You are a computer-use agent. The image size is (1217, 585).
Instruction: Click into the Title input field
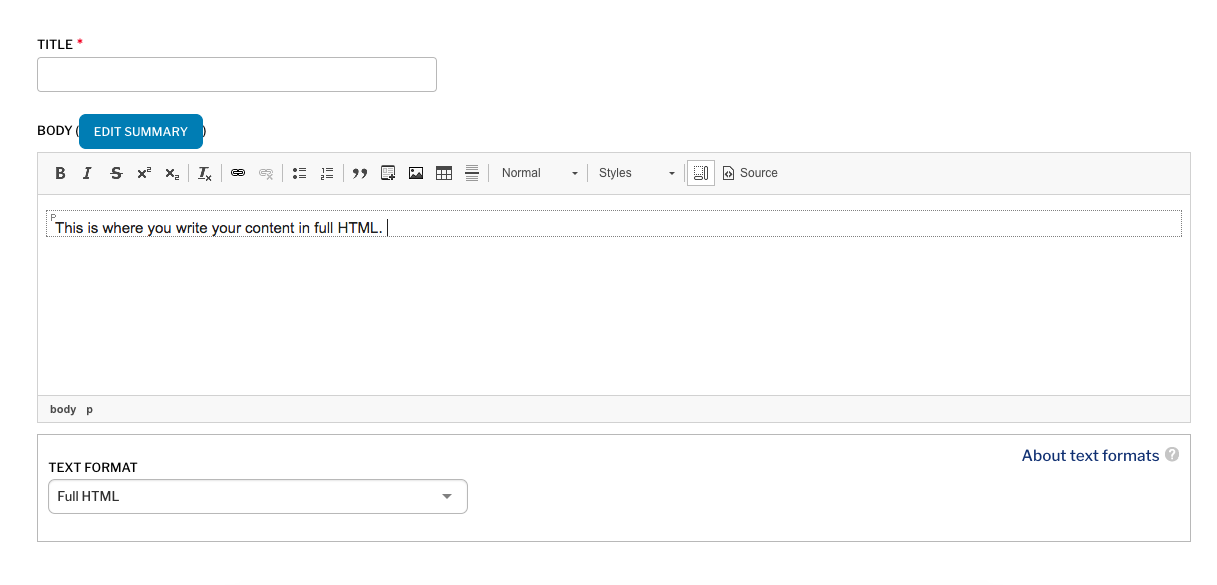coord(237,75)
